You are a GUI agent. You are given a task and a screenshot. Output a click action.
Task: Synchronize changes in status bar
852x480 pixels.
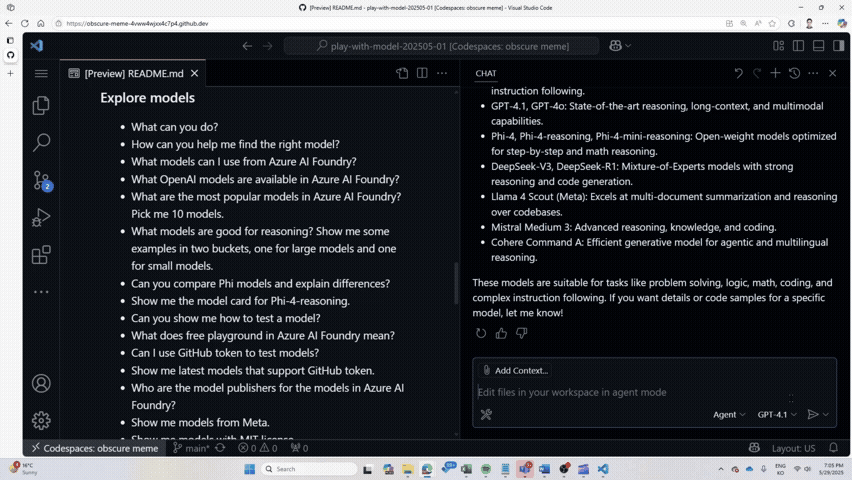220,448
